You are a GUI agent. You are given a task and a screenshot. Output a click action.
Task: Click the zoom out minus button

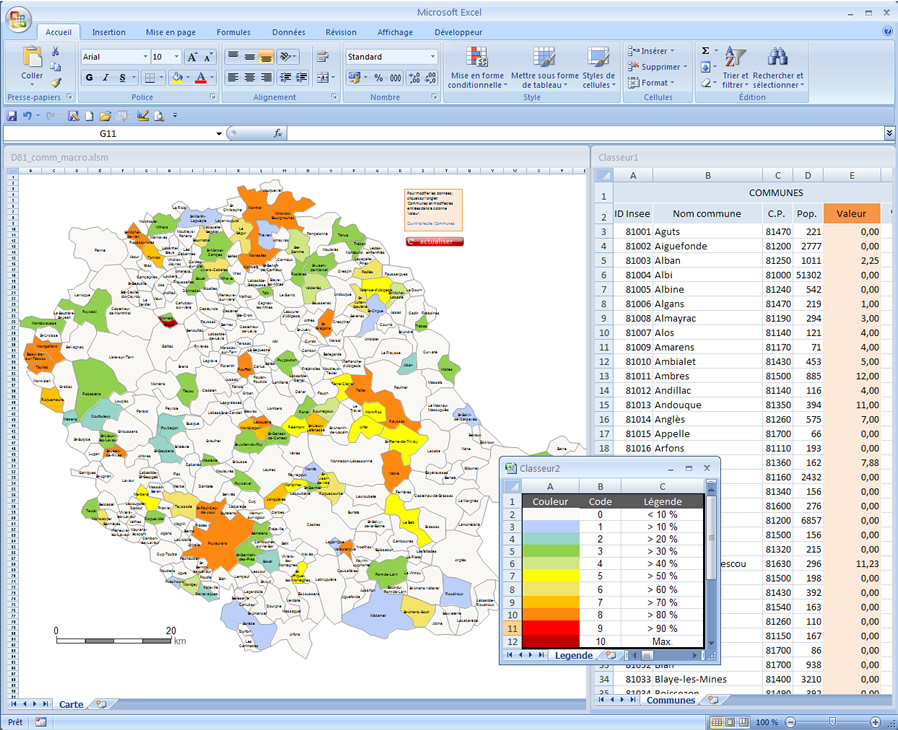(x=790, y=722)
